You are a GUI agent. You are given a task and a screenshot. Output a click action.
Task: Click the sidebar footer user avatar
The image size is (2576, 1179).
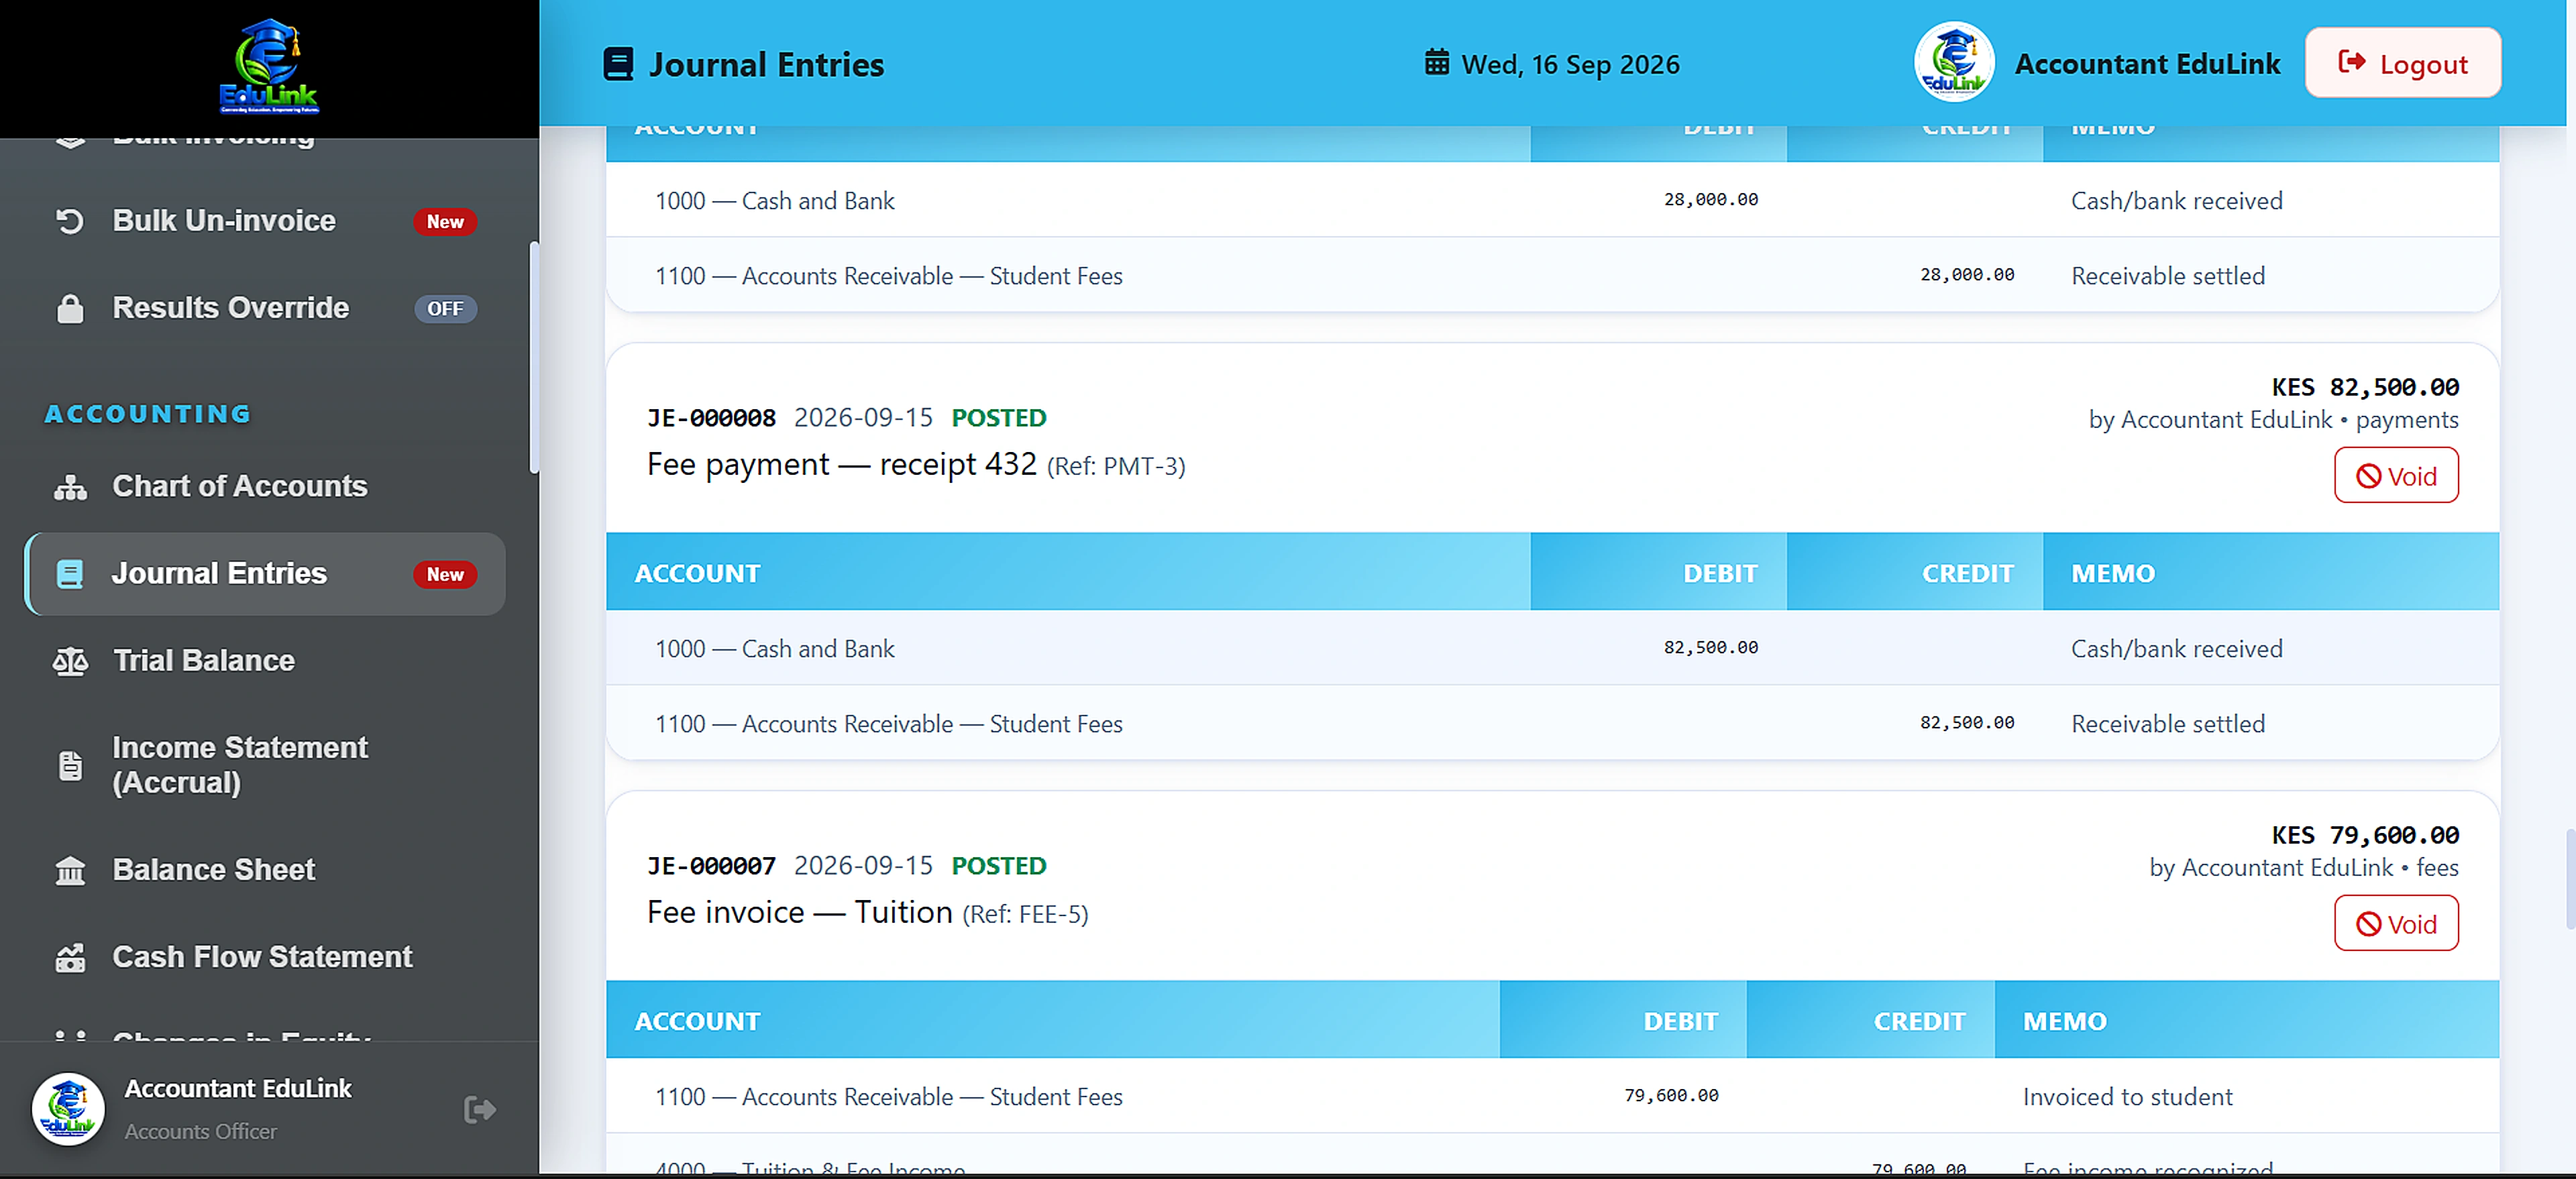coord(68,1109)
